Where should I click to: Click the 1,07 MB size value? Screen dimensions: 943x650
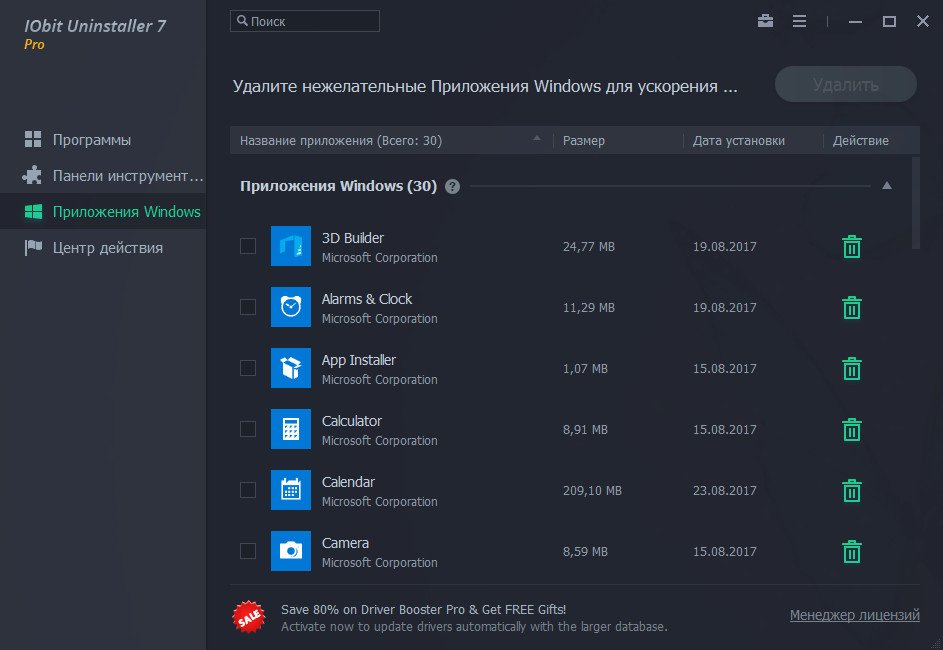coord(585,369)
